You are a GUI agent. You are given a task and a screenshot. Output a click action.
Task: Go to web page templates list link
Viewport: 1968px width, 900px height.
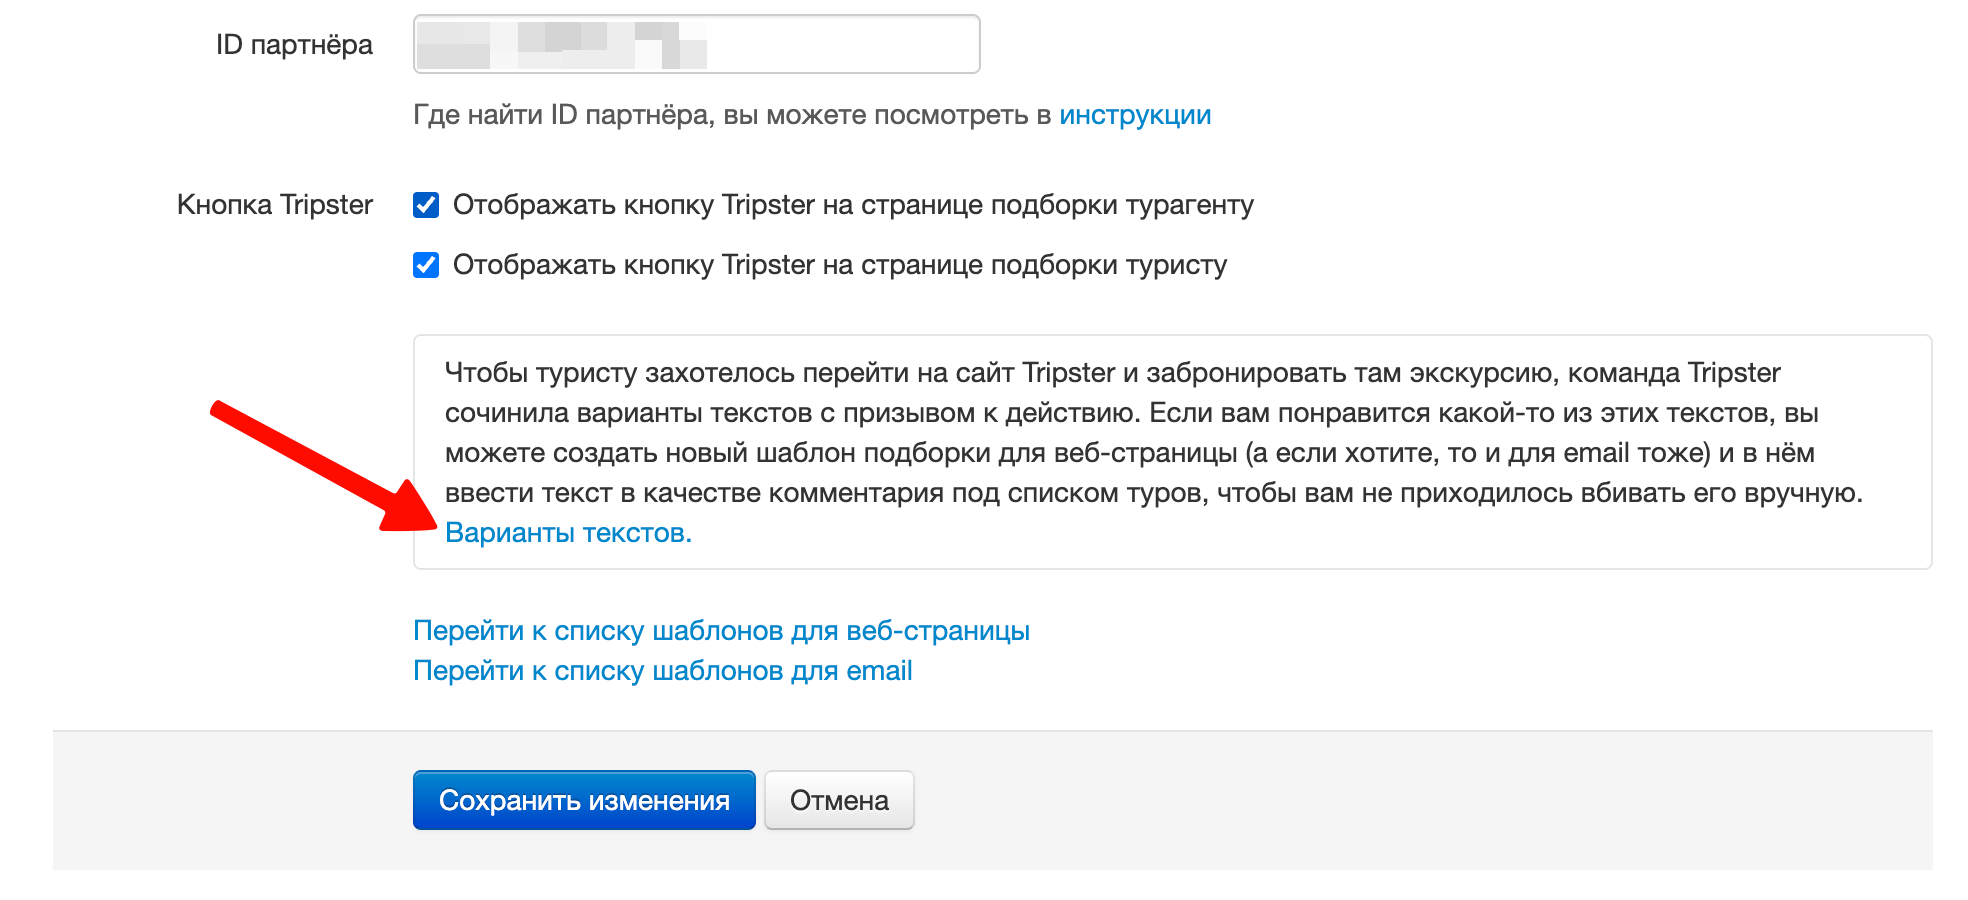pos(721,631)
